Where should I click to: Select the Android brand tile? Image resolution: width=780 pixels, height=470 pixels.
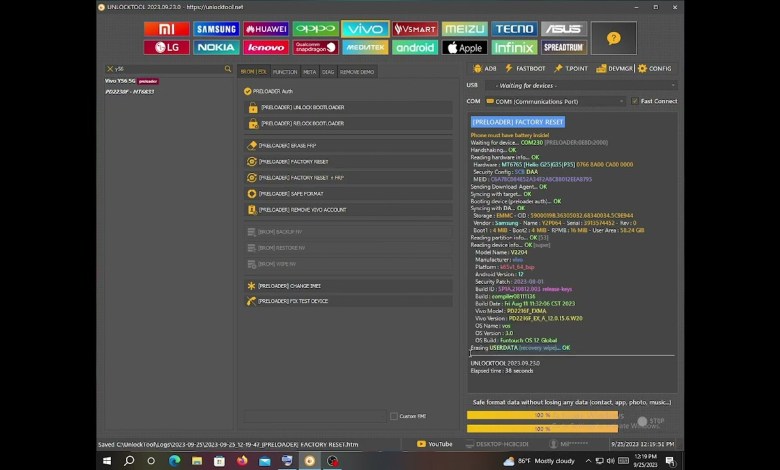click(415, 47)
